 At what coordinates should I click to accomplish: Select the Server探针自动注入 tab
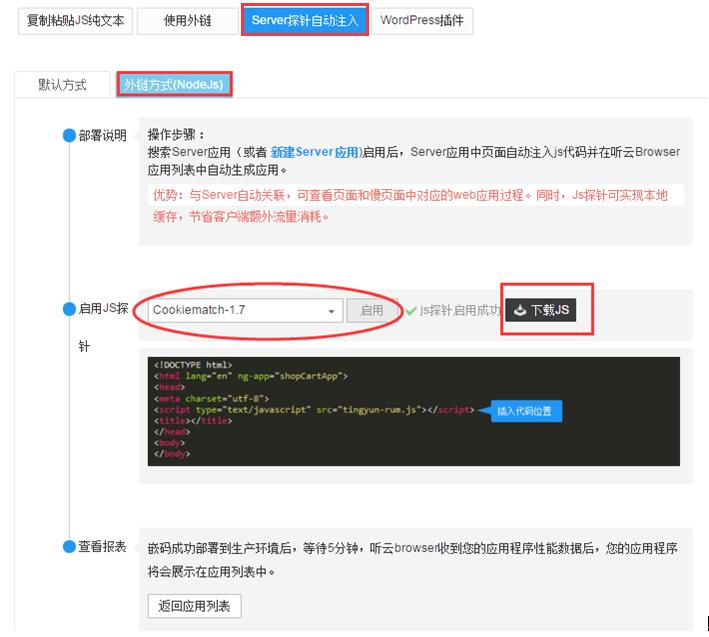(305, 20)
